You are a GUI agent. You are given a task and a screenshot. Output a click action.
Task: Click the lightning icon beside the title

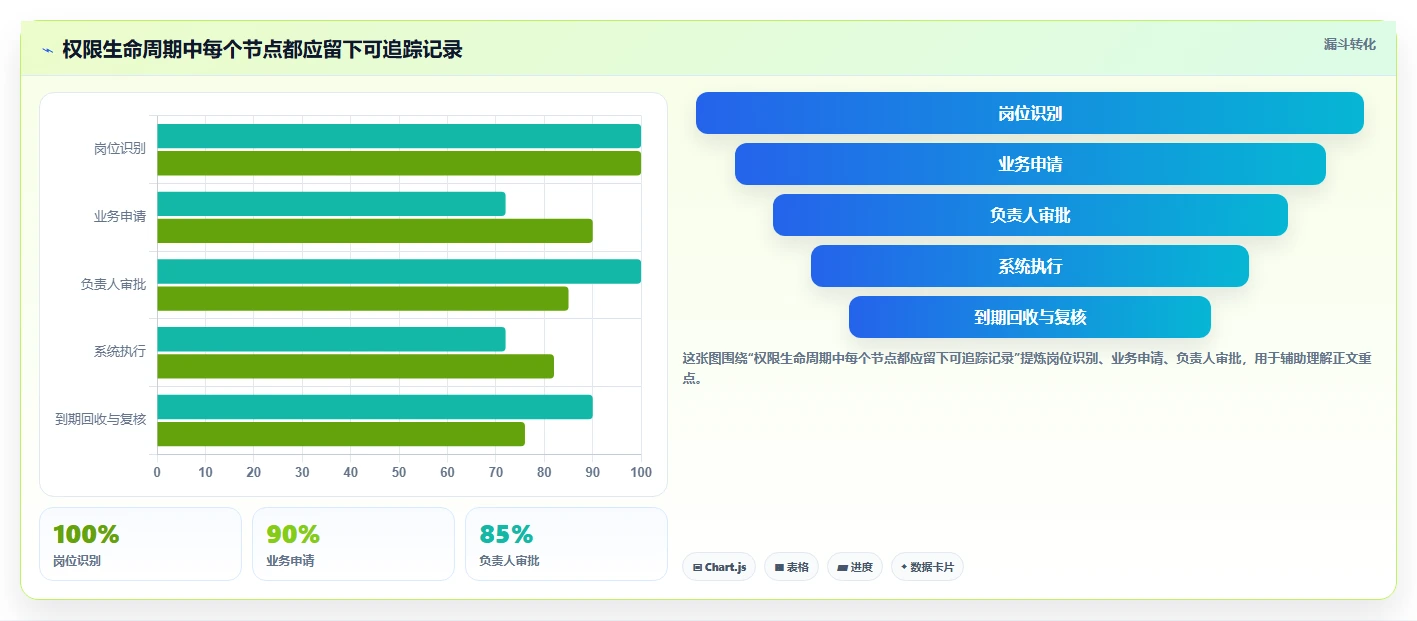(47, 50)
